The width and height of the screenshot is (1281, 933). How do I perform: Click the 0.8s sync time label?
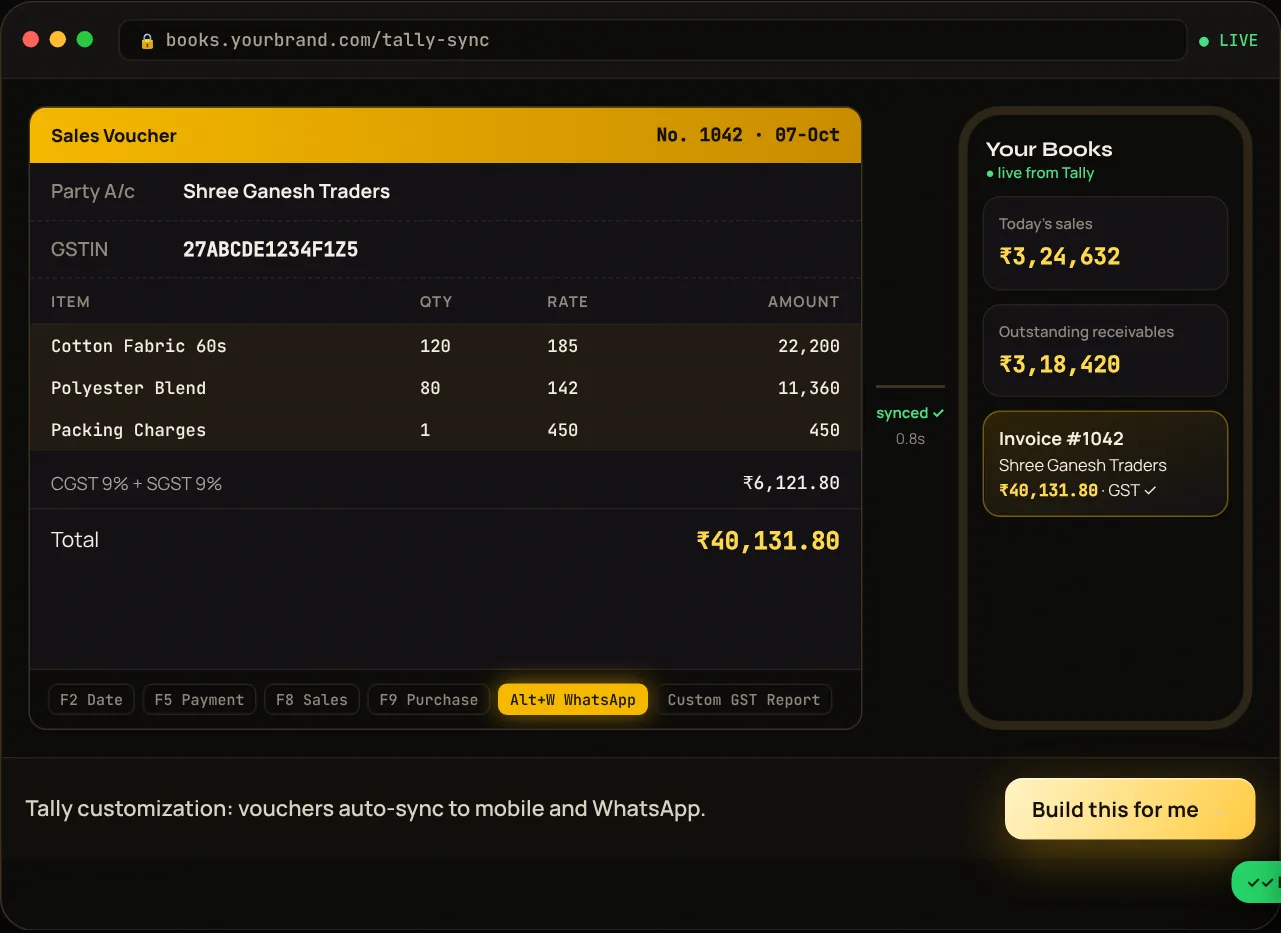(x=910, y=438)
